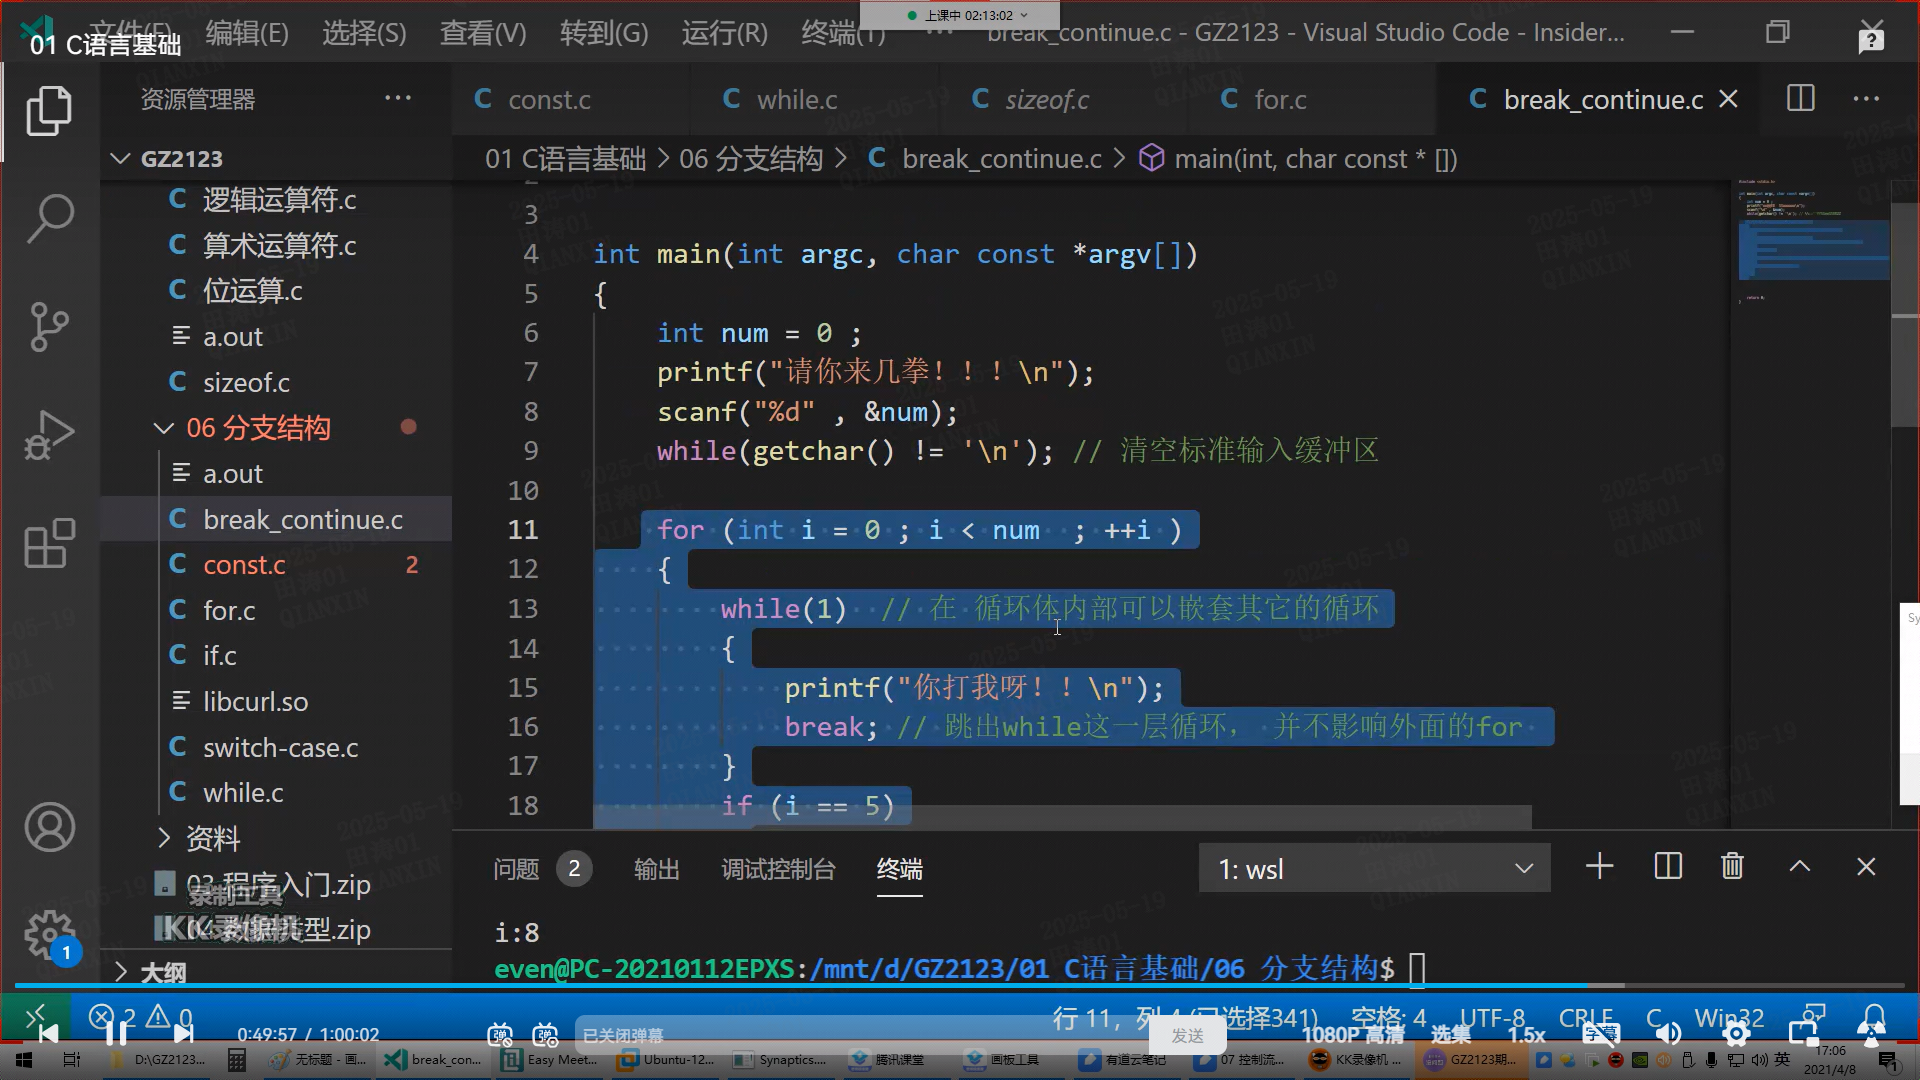Switch to the while.c editor tab
This screenshot has width=1920, height=1080.
(x=796, y=100)
